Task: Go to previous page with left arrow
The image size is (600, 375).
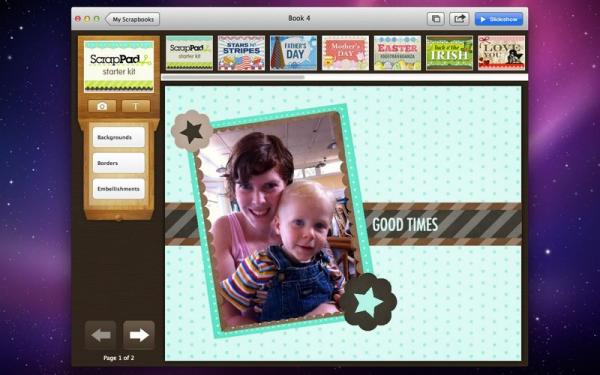Action: 101,335
